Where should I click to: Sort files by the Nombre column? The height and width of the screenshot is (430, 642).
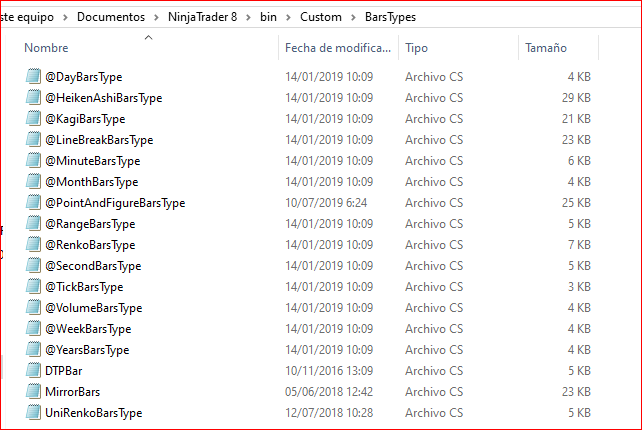pyautogui.click(x=46, y=48)
